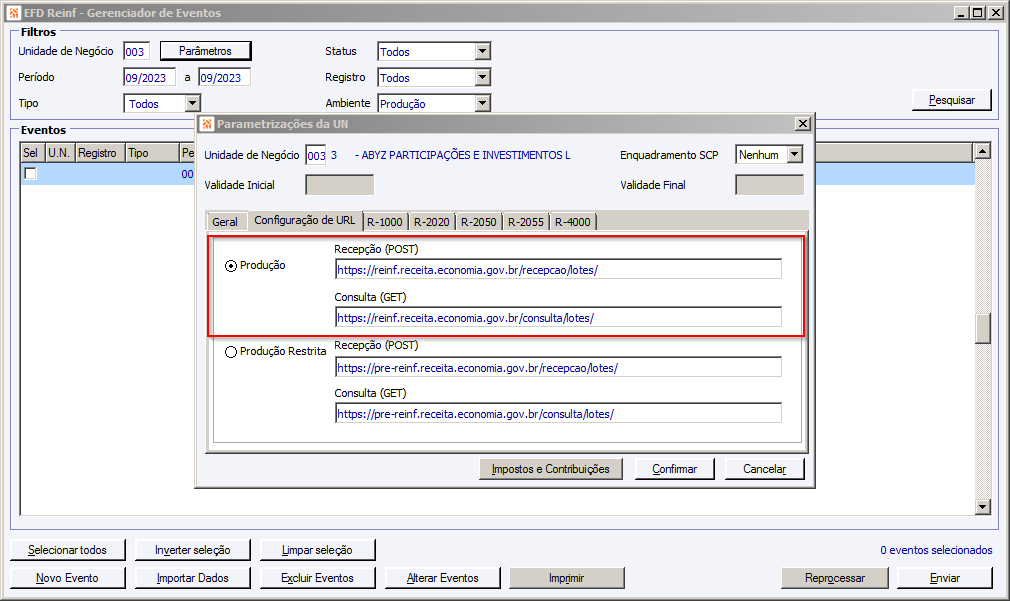Image resolution: width=1010 pixels, height=601 pixels.
Task: Click Limpar seleção button
Action: coord(318,550)
